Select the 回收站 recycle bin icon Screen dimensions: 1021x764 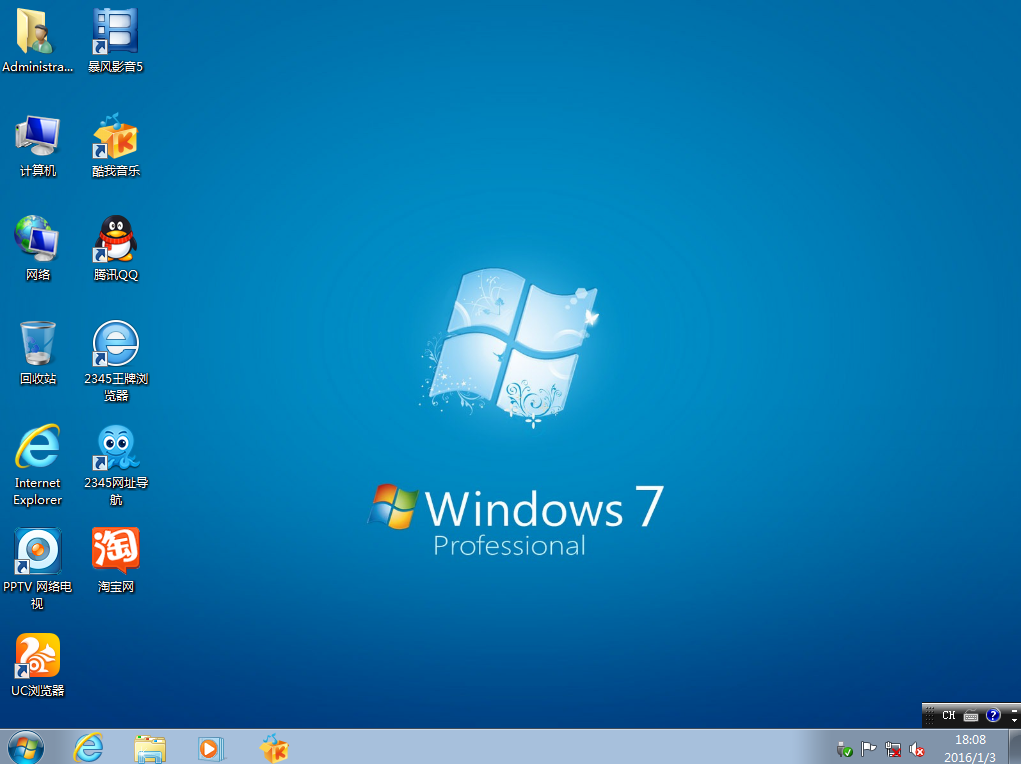[37, 353]
